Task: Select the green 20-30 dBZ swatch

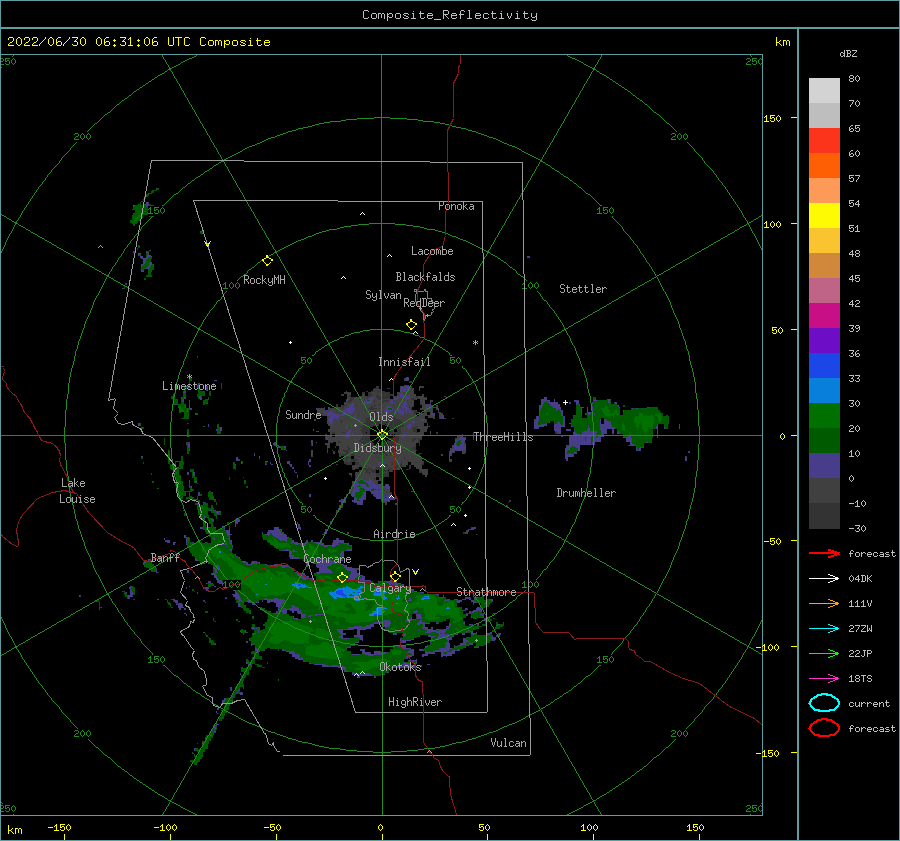Action: [824, 416]
